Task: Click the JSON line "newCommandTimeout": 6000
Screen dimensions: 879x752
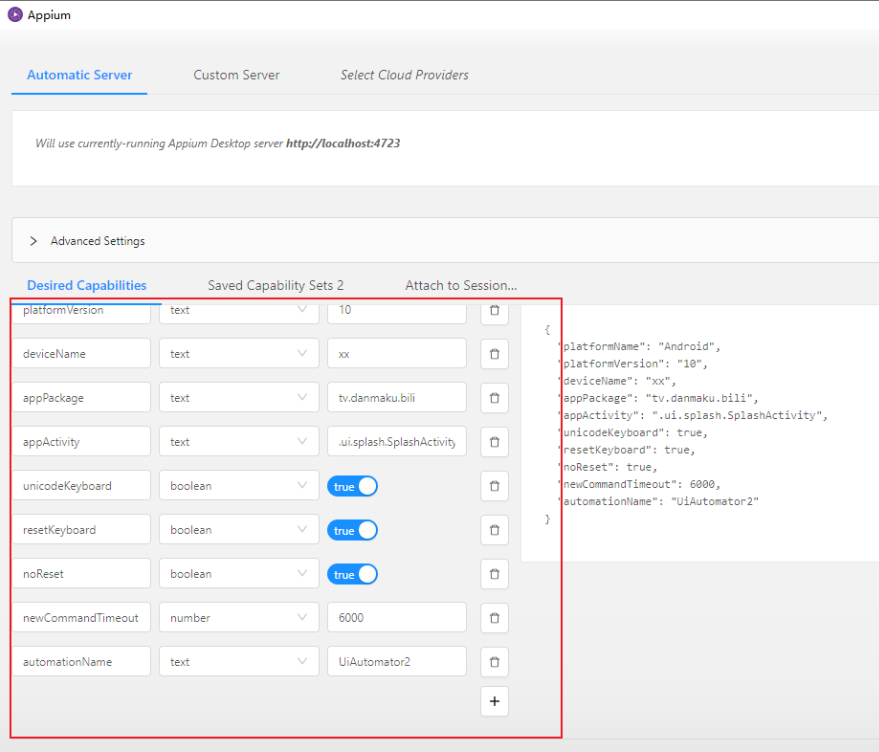Action: pyautogui.click(x=641, y=484)
